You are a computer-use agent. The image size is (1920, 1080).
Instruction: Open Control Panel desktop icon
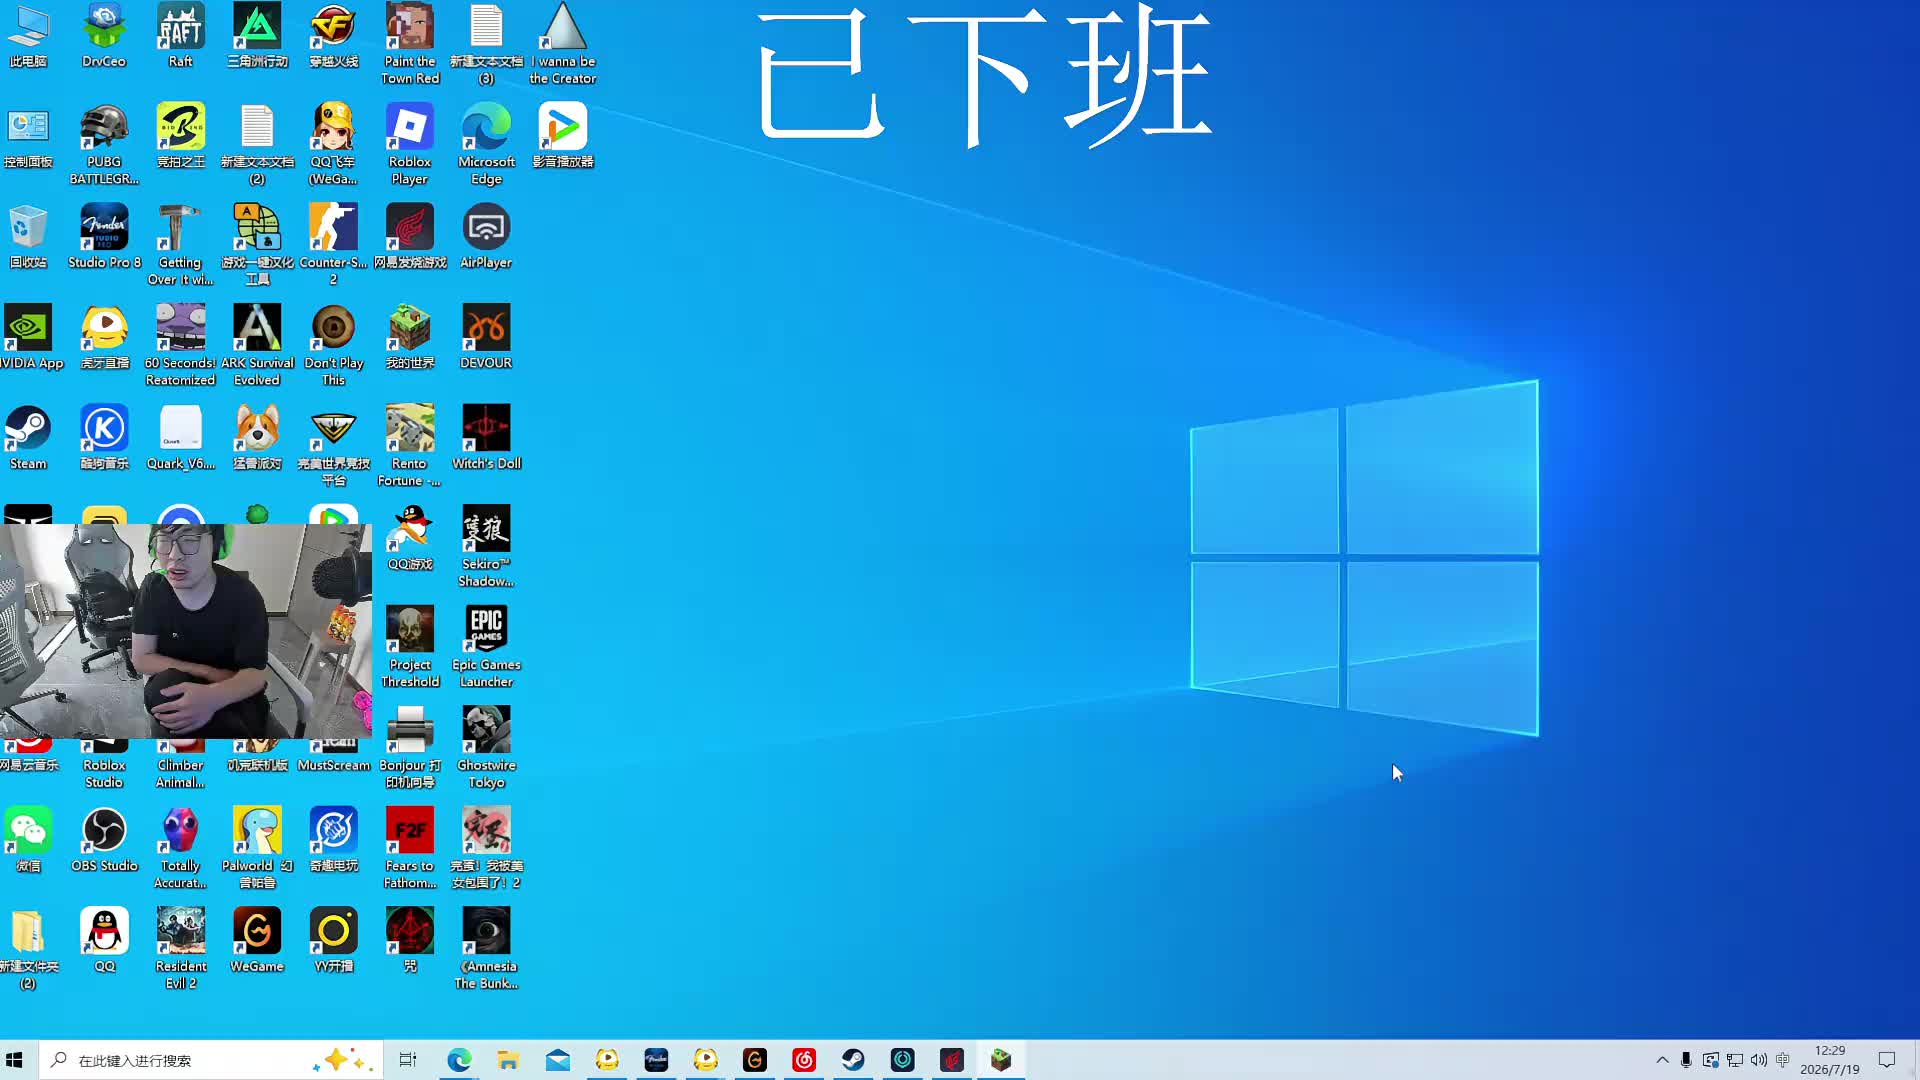[x=28, y=136]
